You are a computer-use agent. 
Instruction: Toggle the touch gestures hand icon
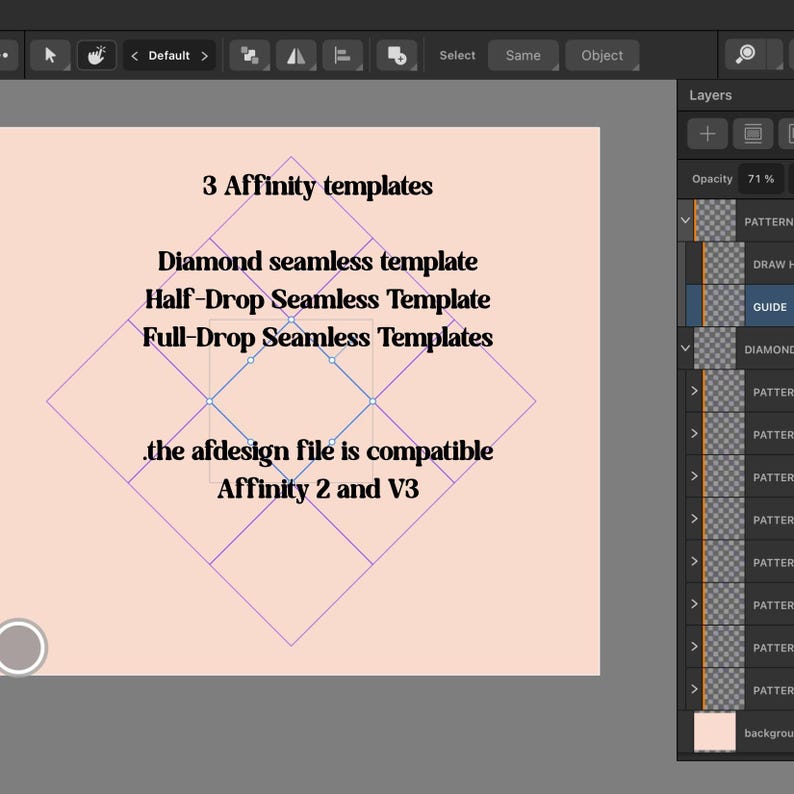tap(96, 55)
